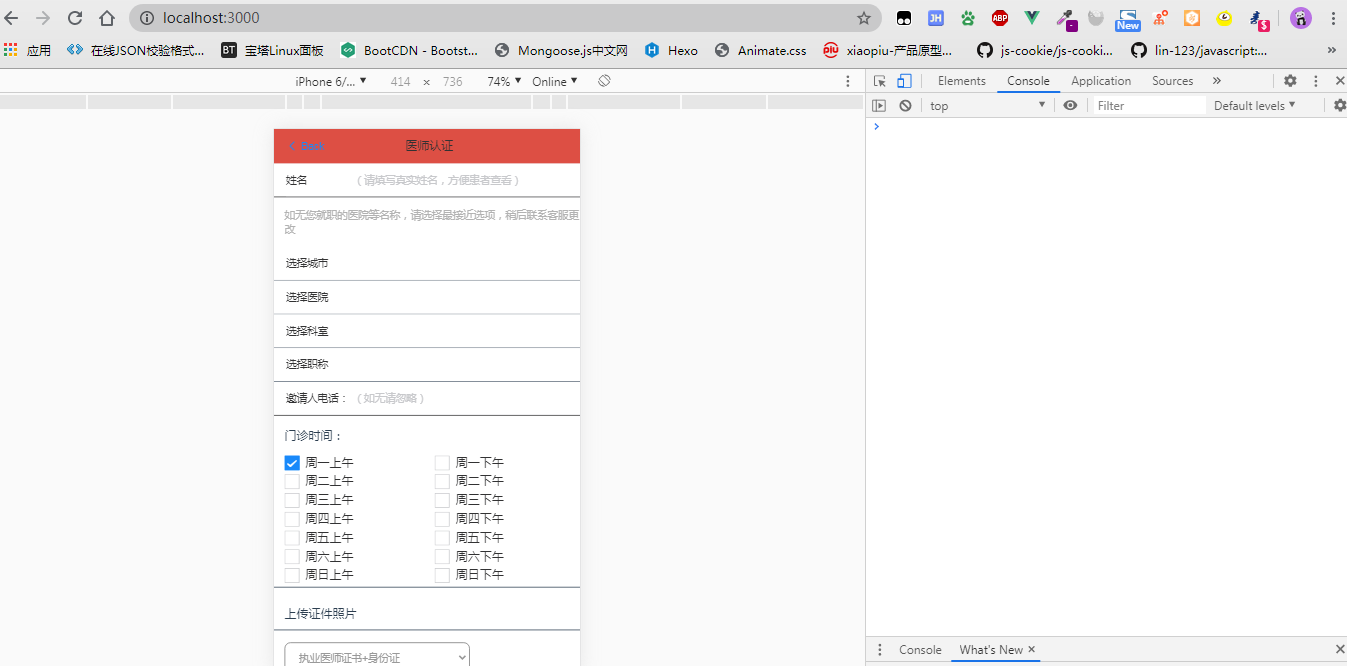Viewport: 1347px width, 666px height.
Task: Open the Mongoose.js中文网 bookmark
Action: tap(561, 50)
